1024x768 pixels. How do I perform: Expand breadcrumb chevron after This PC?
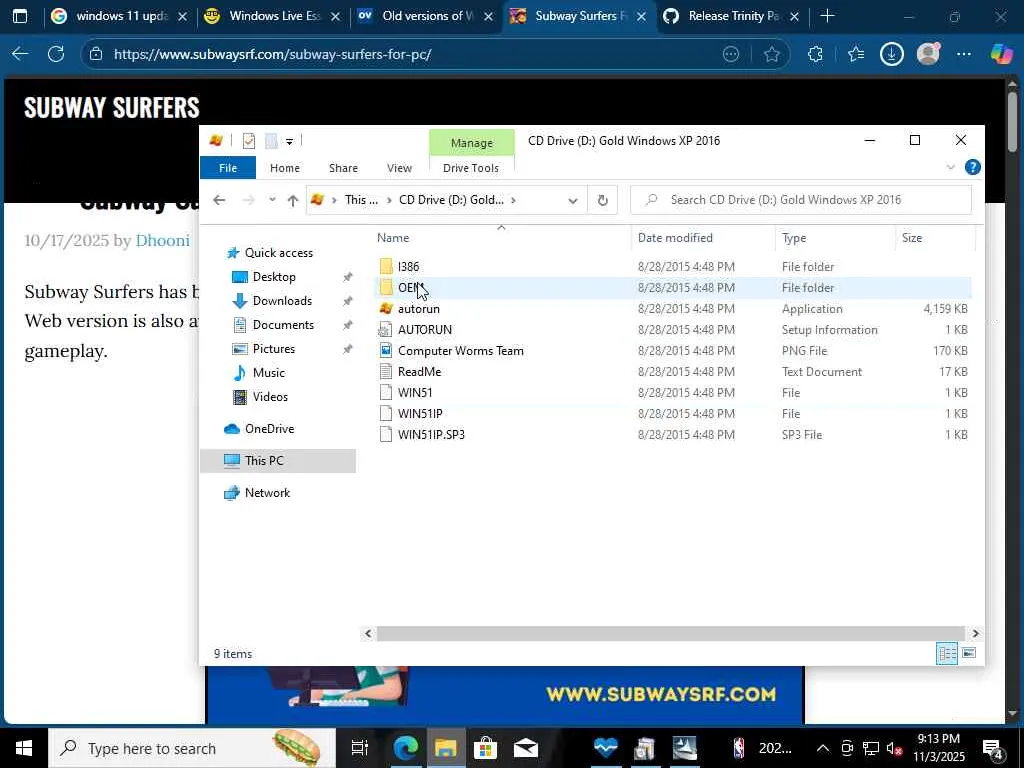pos(389,200)
